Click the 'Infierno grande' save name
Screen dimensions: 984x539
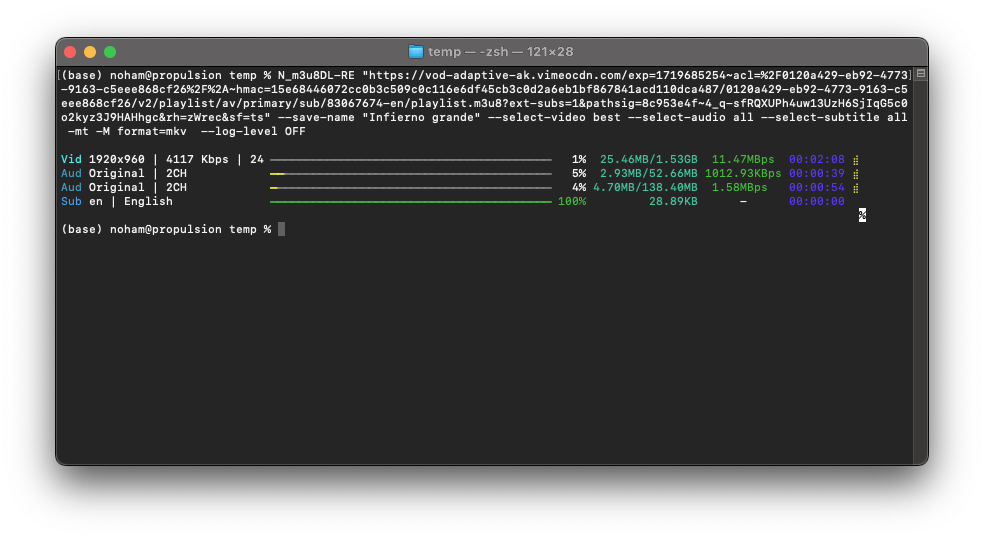click(x=421, y=117)
